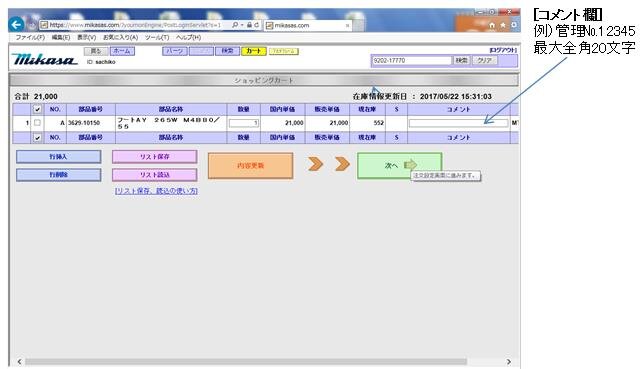
Task: Click the 戻る button
Action: pyautogui.click(x=96, y=51)
